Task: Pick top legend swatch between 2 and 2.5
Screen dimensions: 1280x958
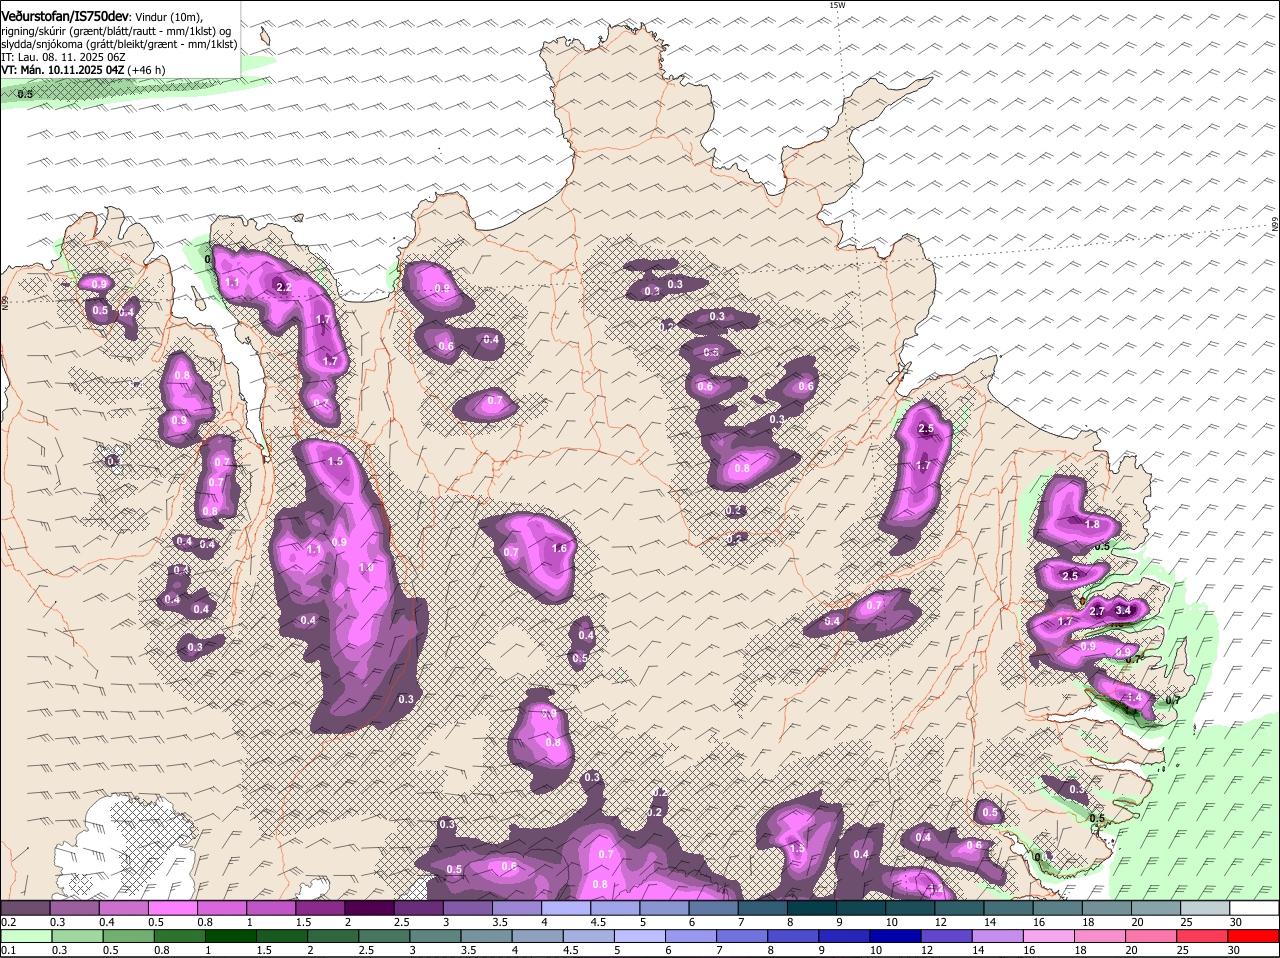Action: (x=370, y=907)
